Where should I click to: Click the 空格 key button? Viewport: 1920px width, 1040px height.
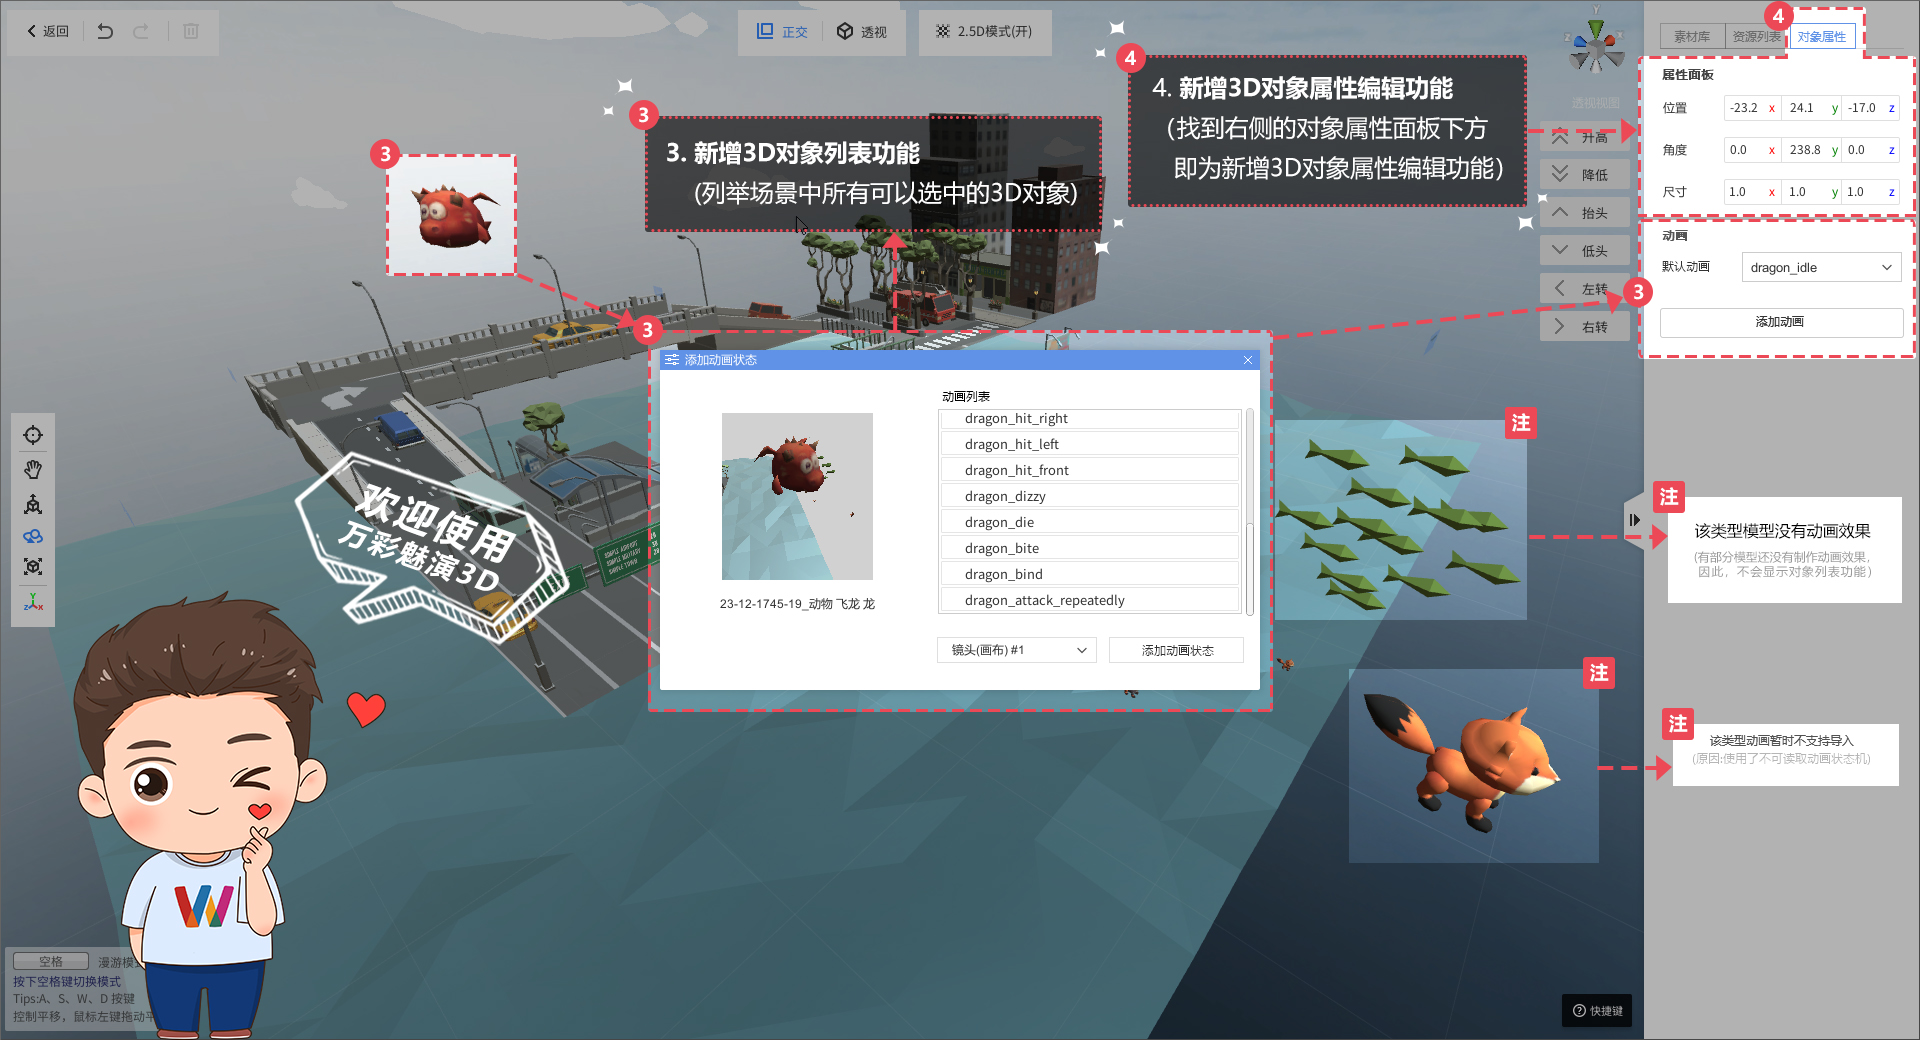pos(51,961)
